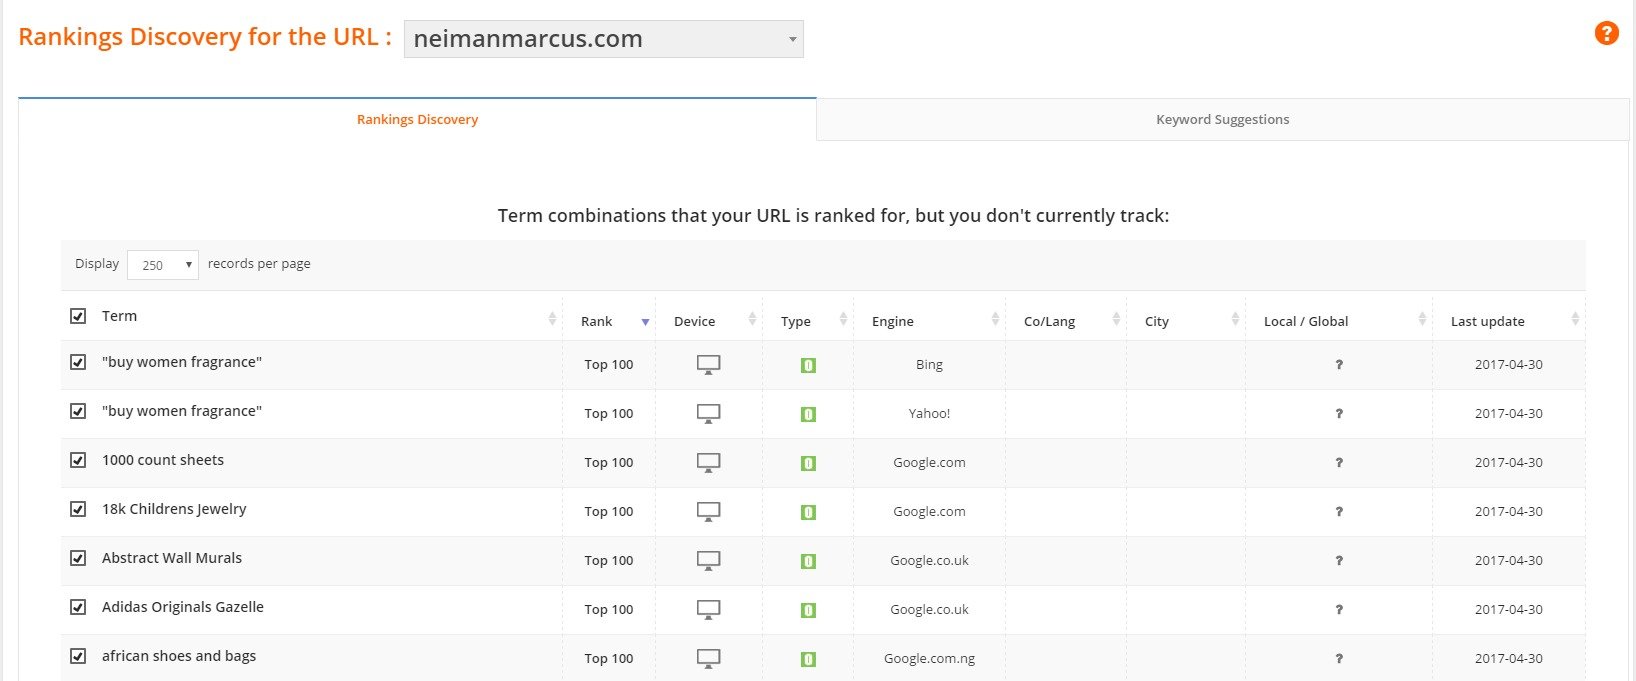Image resolution: width=1636 pixels, height=681 pixels.
Task: Click Local/Global question mark for 1000 count sheets
Action: click(1339, 463)
